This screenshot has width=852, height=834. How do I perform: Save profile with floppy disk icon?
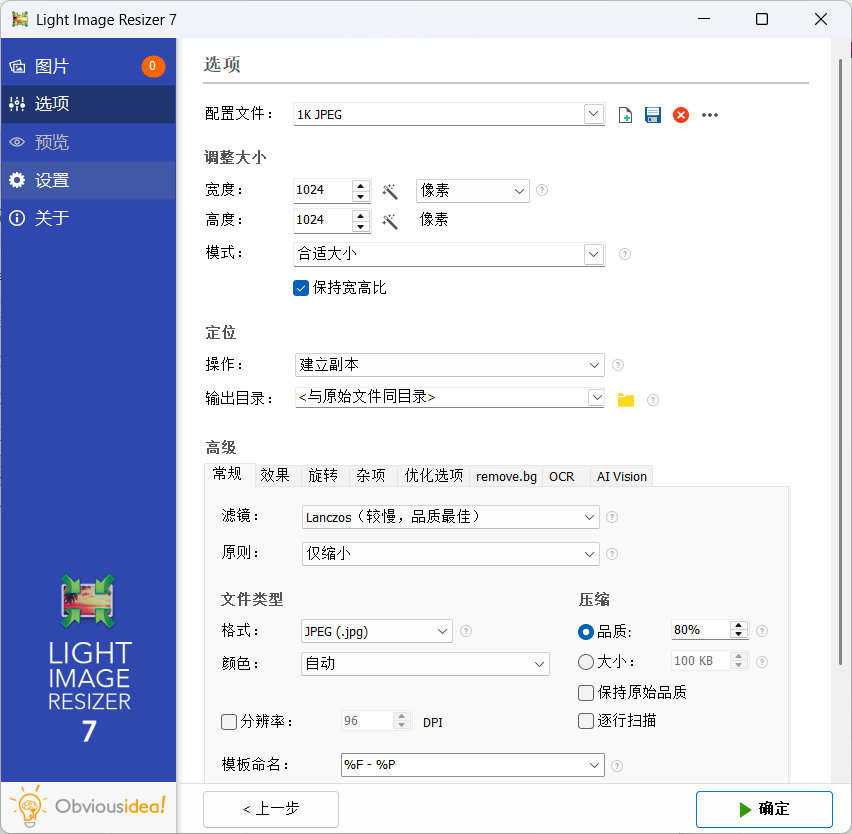(x=653, y=115)
